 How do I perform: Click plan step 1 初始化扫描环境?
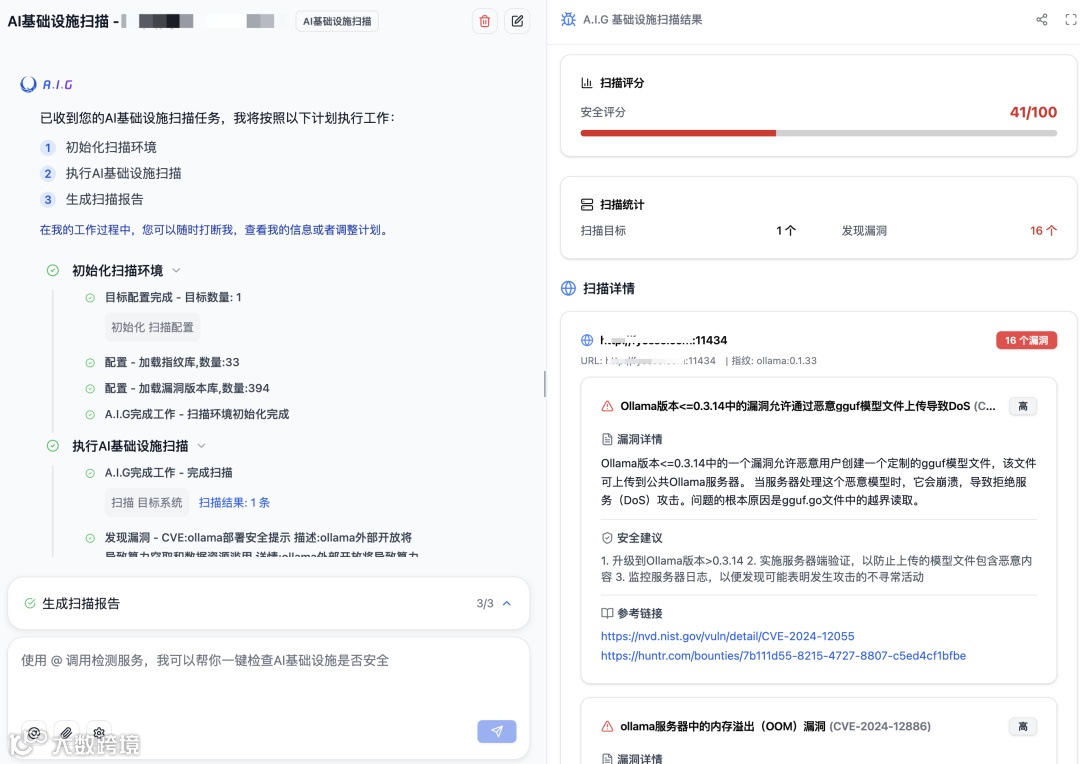(x=98, y=147)
